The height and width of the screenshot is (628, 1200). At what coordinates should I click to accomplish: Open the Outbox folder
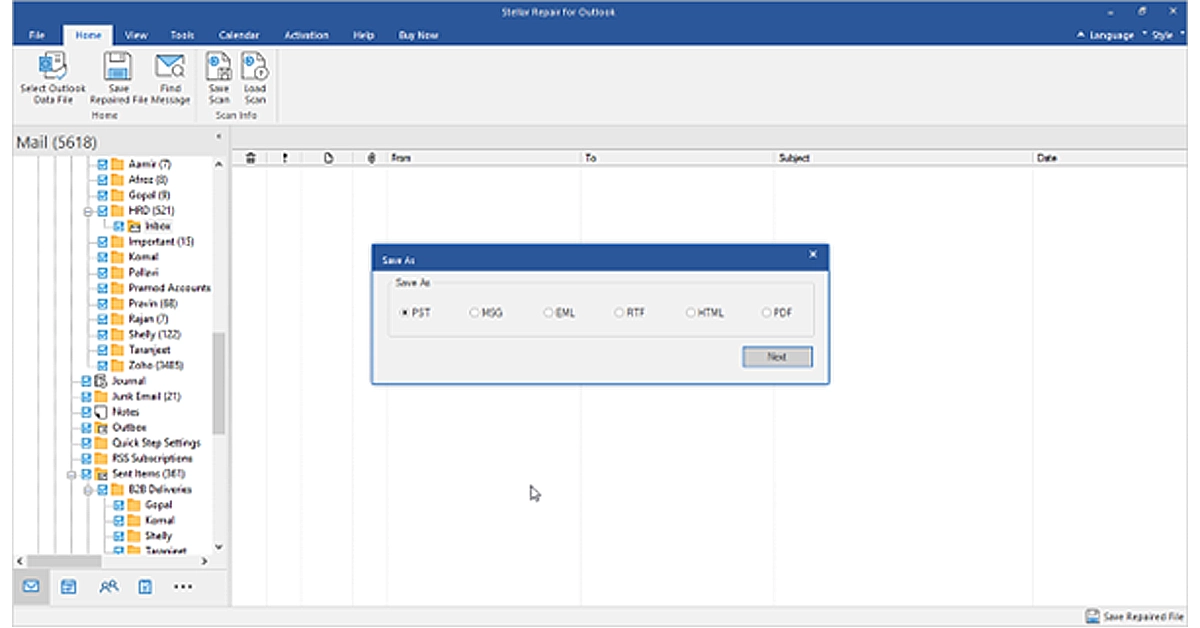(x=129, y=428)
